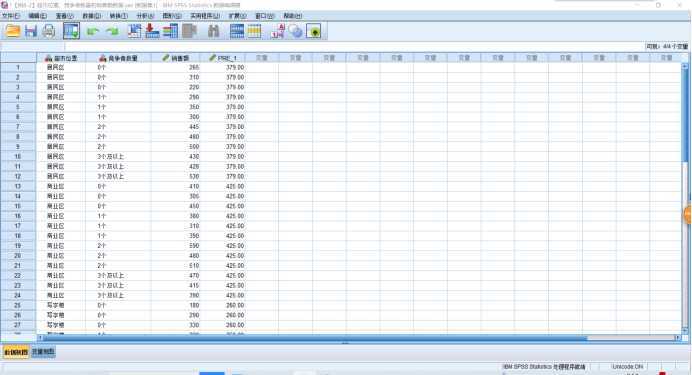
Task: Click the sales value 445 in row 7
Action: click(x=176, y=127)
